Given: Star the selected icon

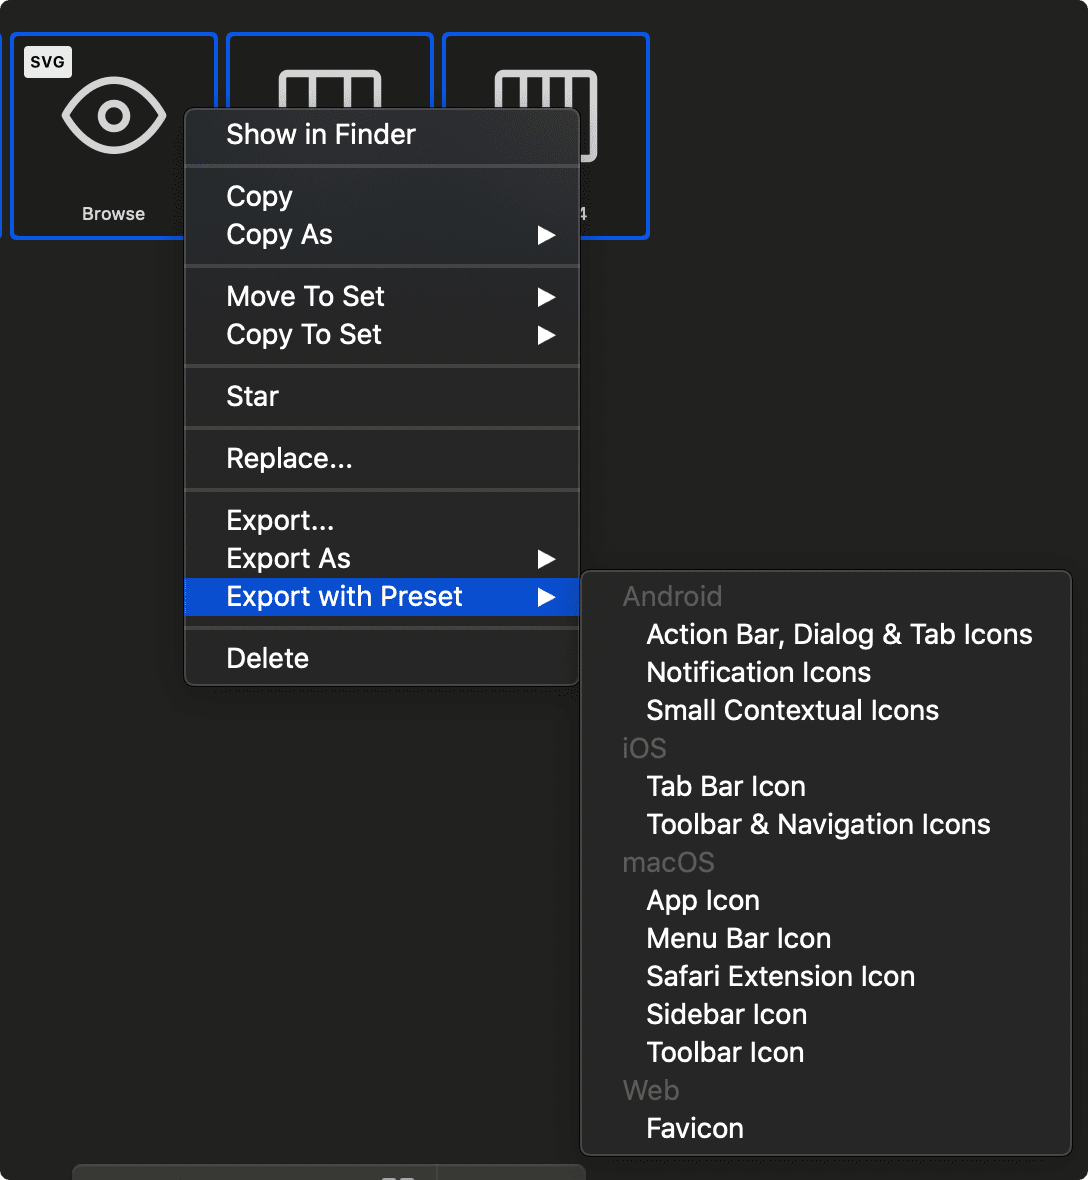Looking at the screenshot, I should [x=253, y=397].
